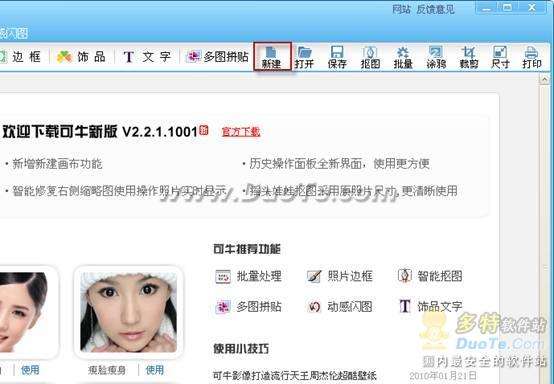Select the 瘦脸瘦身 face thumbnail
The height and width of the screenshot is (384, 554).
[x=129, y=312]
